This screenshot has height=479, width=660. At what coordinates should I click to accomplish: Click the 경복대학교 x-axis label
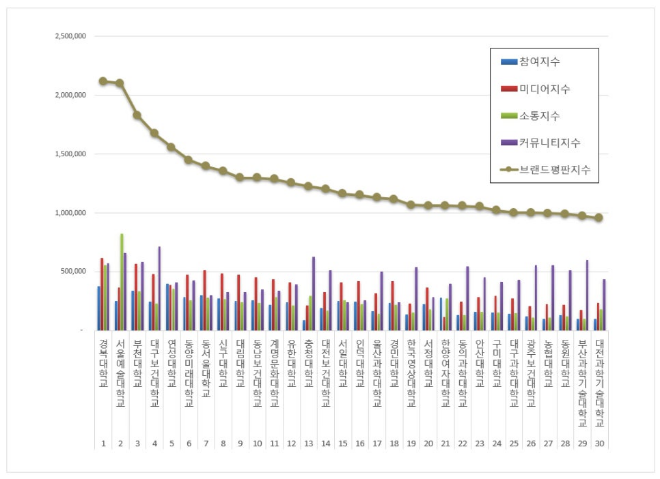tap(103, 363)
